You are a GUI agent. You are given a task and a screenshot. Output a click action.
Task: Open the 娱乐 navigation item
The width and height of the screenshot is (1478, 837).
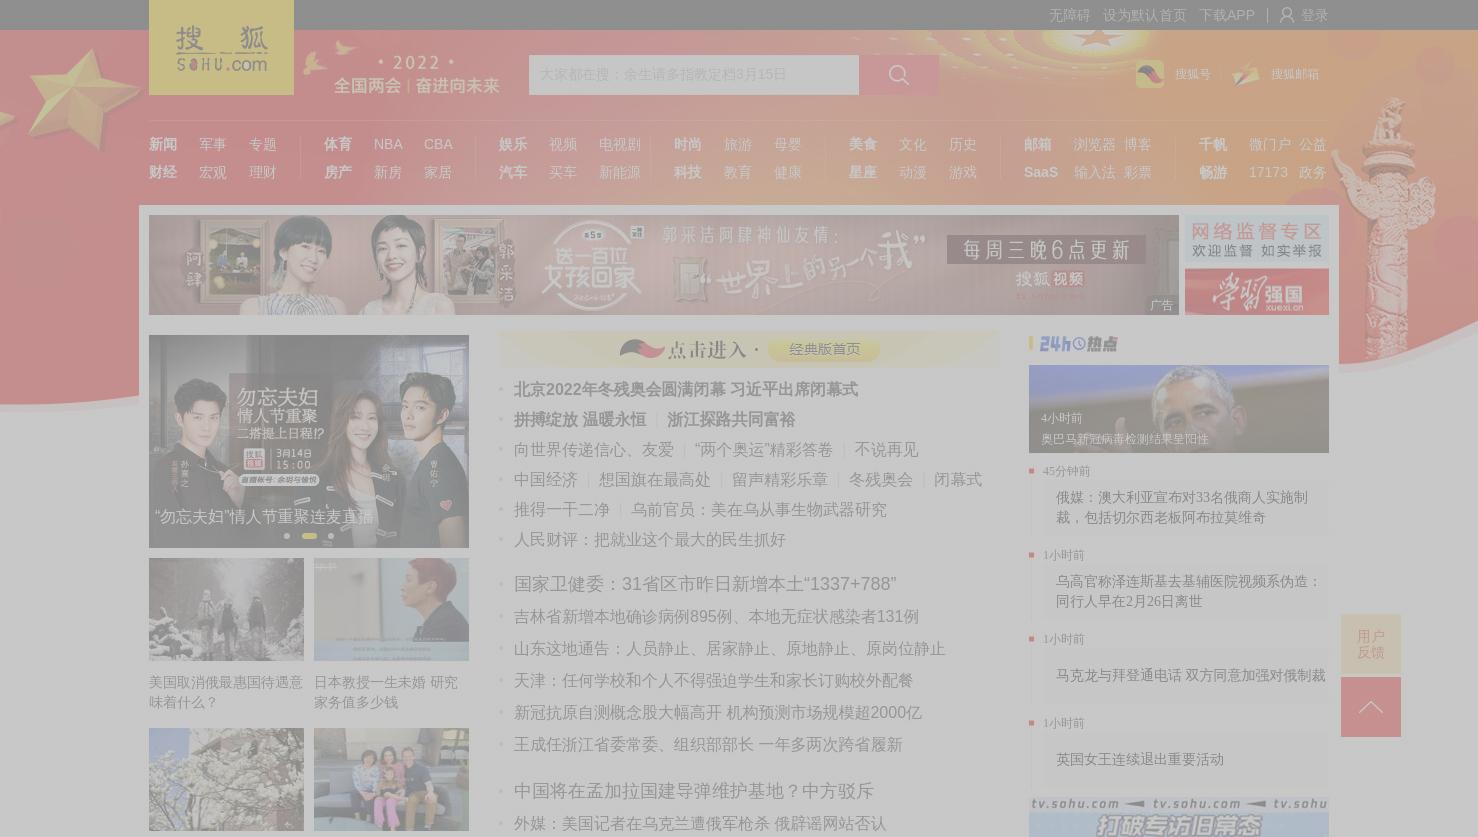pyautogui.click(x=513, y=144)
